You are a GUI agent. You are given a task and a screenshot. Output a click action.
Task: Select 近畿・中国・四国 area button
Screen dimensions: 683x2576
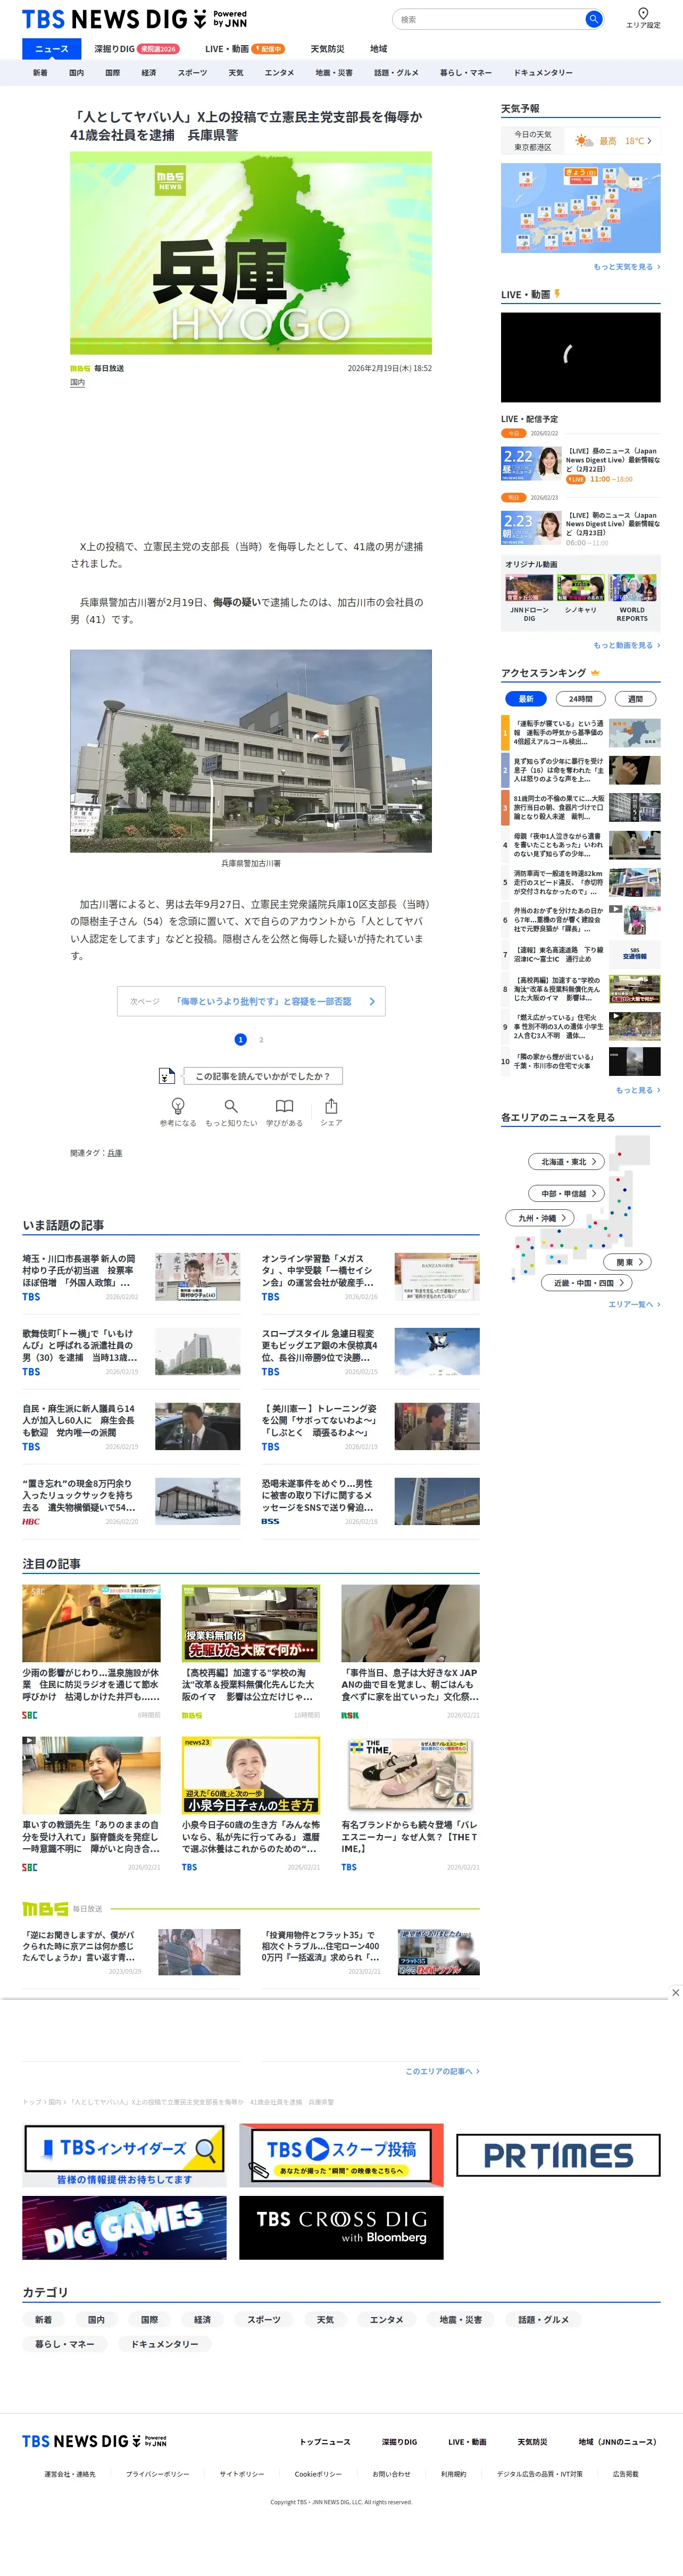coord(588,1282)
